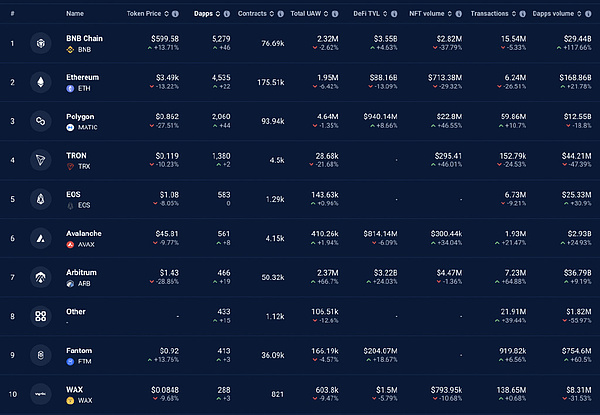Open the WAX logo icon
This screenshot has height=415, width=600.
(40, 393)
